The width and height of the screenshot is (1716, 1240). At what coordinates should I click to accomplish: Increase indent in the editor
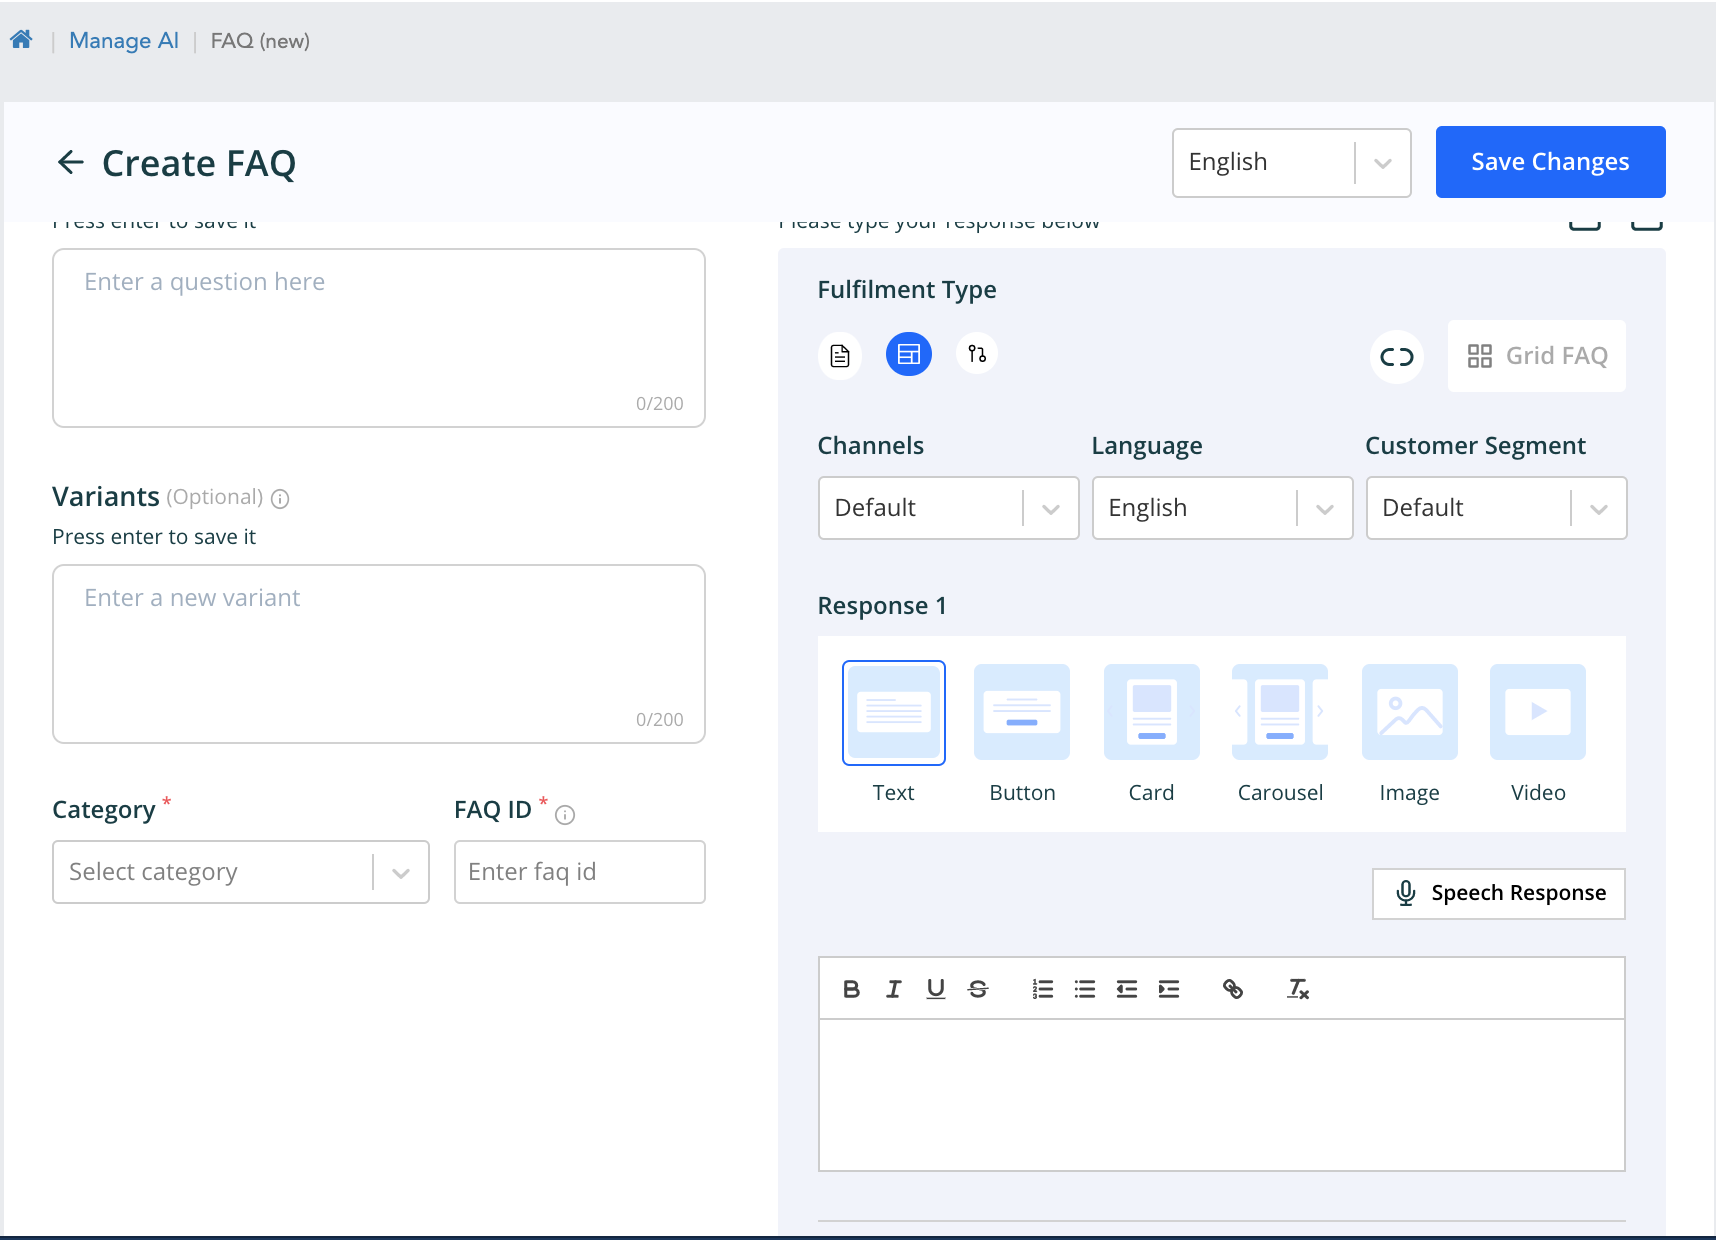pos(1169,989)
